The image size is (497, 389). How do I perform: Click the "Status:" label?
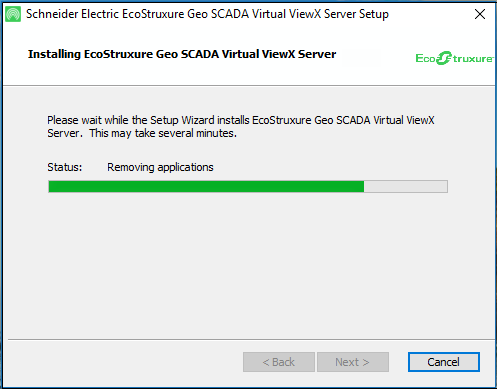(x=64, y=167)
